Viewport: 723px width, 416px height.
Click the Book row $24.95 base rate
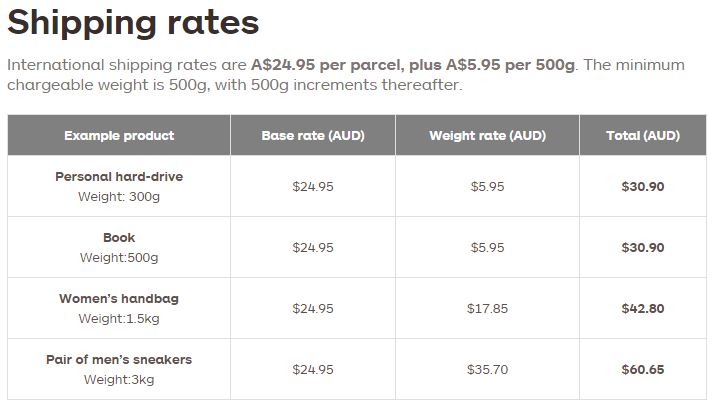(313, 247)
